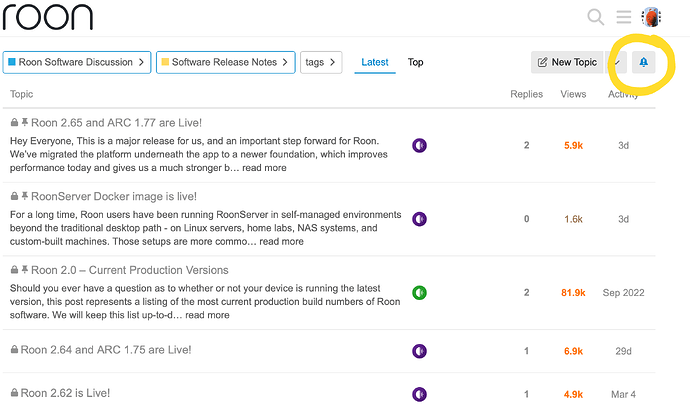Open topic Roon 2.64 and ARC 1.75 are Live!

[x=106, y=350]
